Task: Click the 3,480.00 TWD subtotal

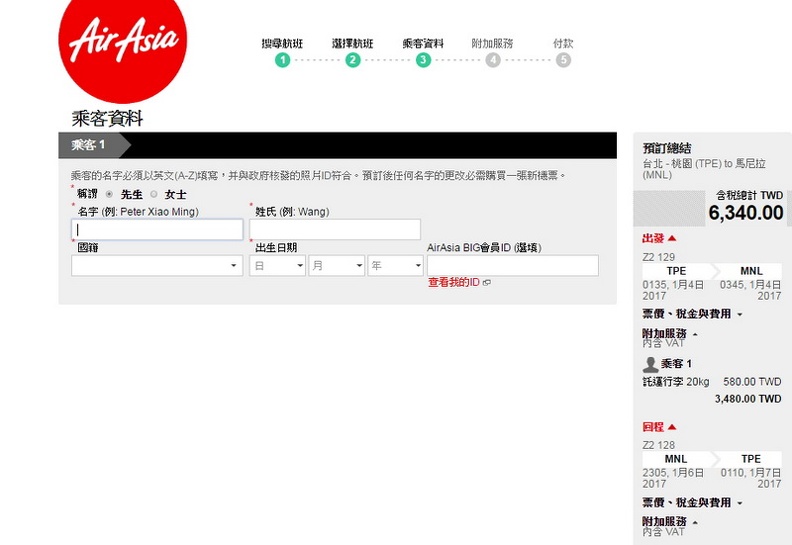Action: tap(748, 399)
